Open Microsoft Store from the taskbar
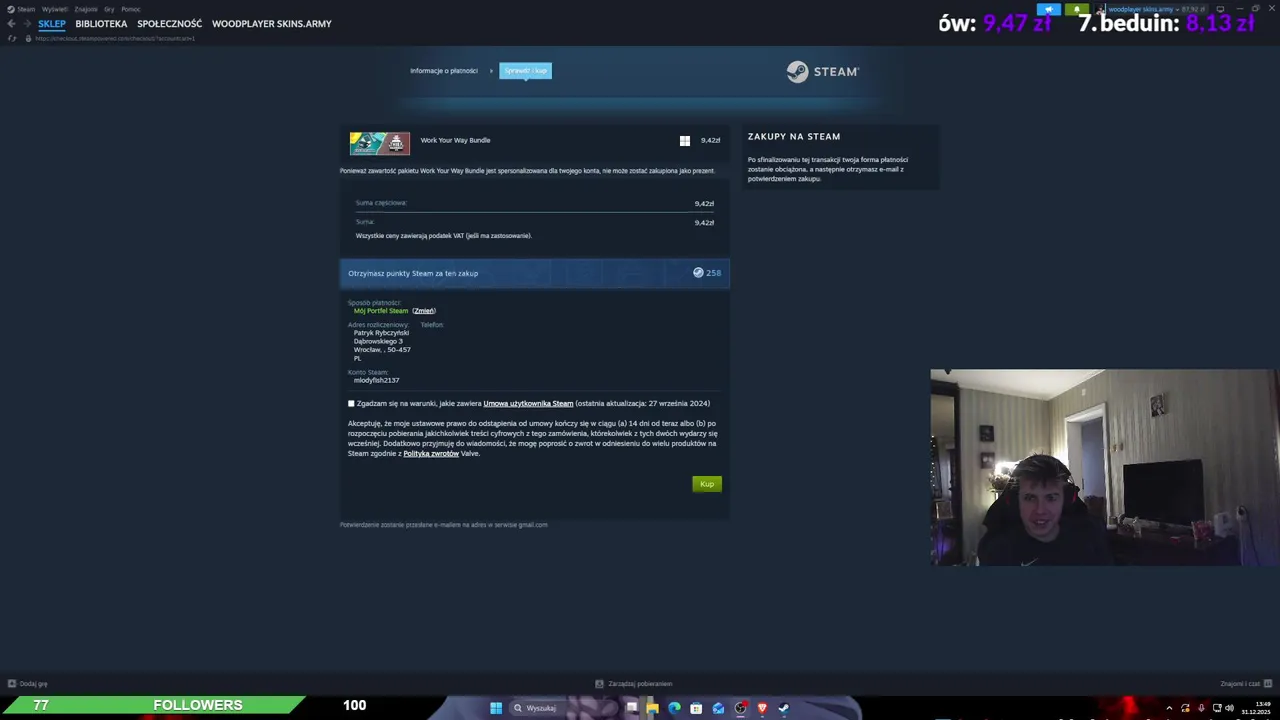 click(x=696, y=708)
